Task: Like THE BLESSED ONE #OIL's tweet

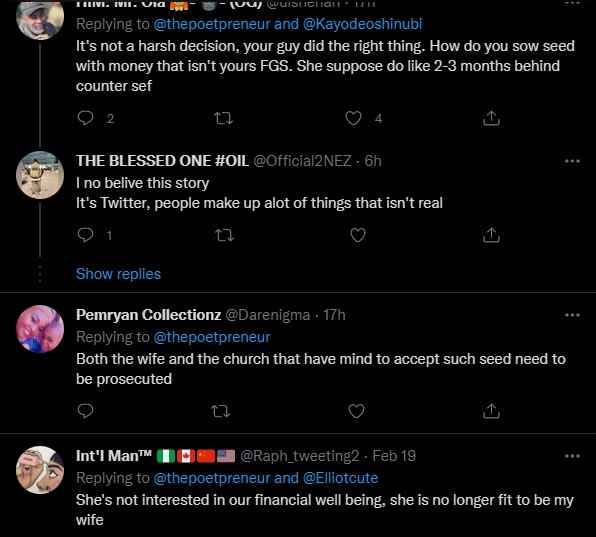Action: pos(358,235)
